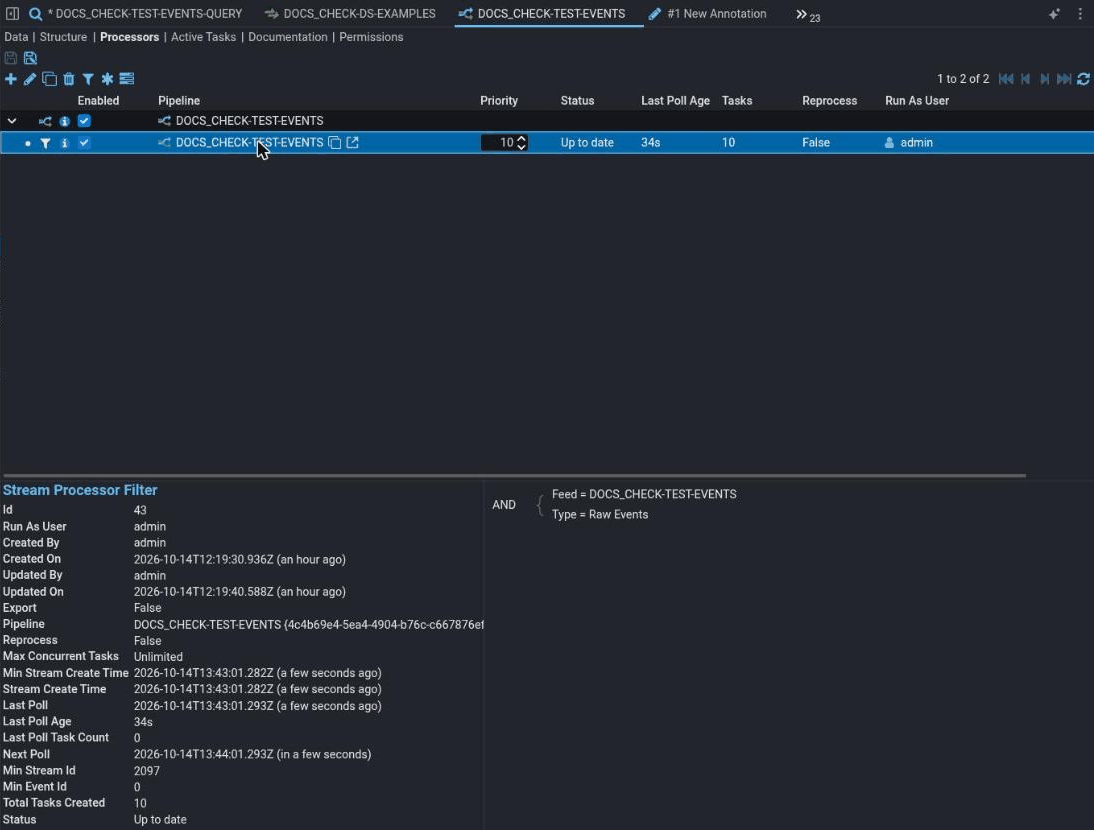Click the Last Poll Age column header
Screen dimensions: 1094x830
675,100
